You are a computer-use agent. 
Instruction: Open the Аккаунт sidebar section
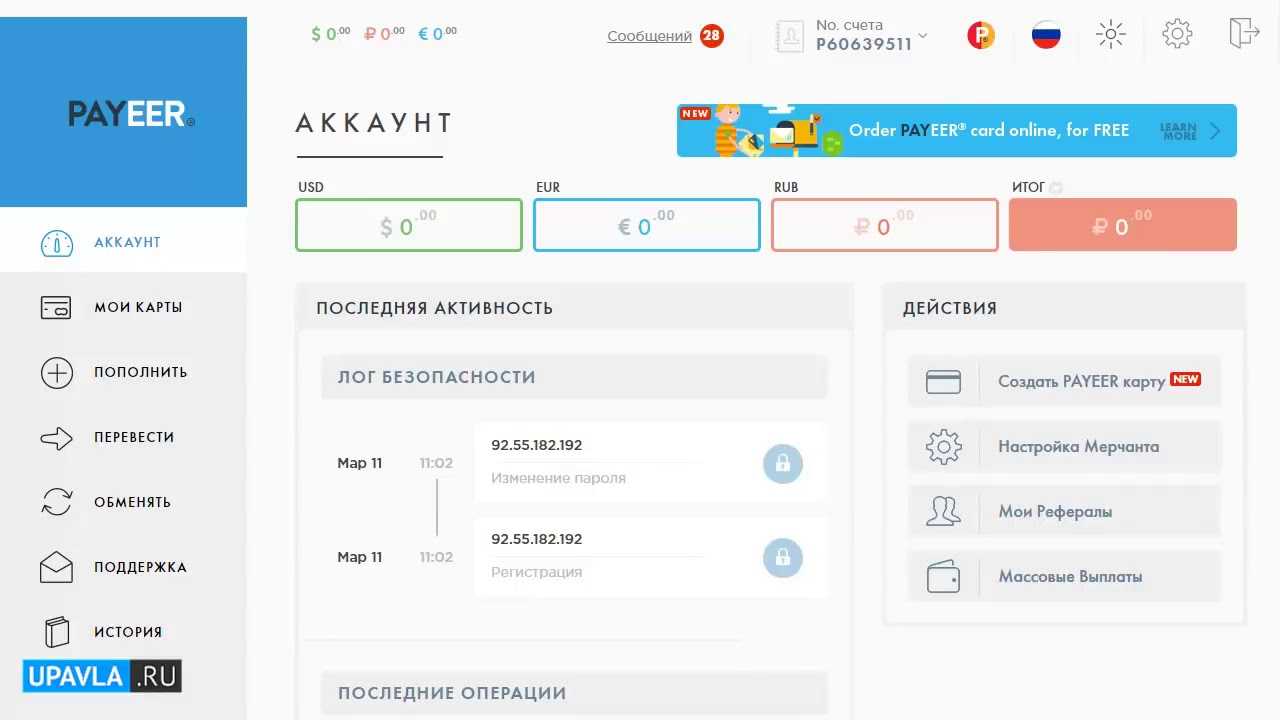[123, 242]
